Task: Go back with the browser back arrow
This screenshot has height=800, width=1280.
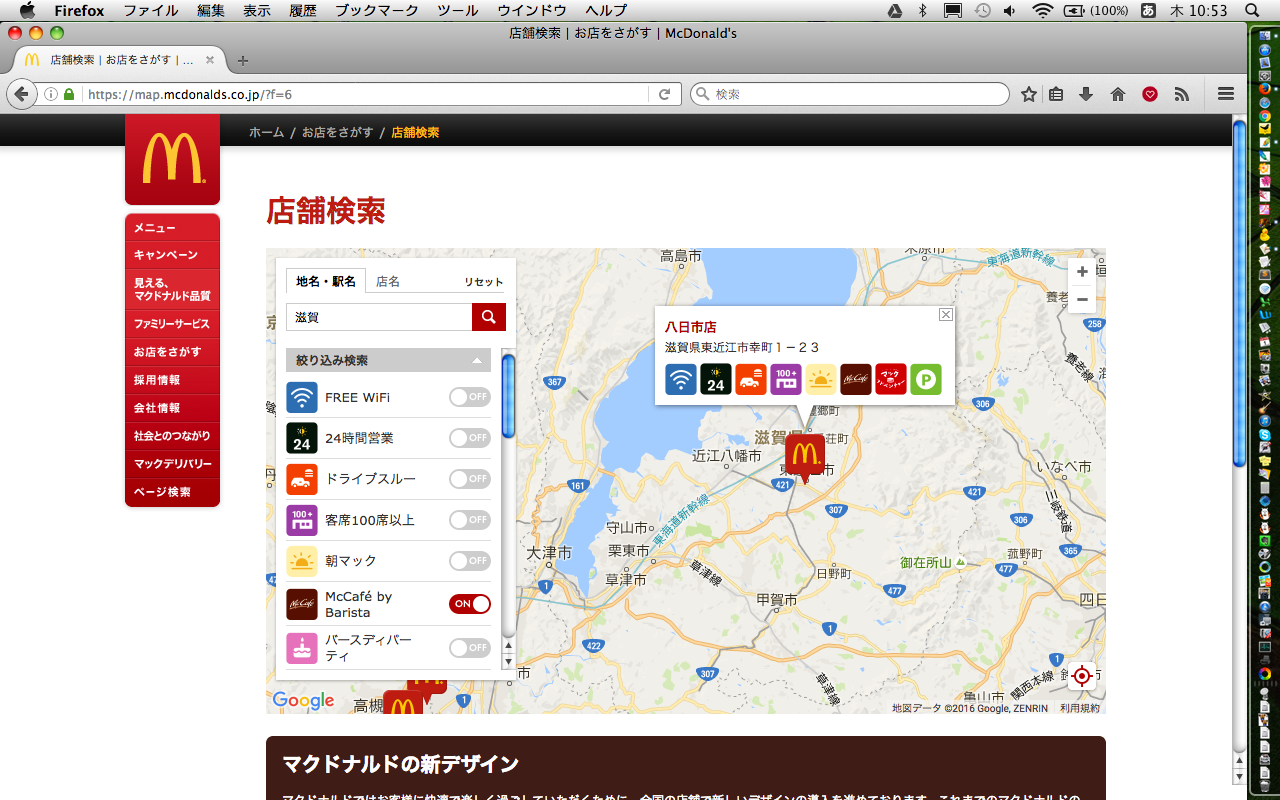Action: point(22,94)
